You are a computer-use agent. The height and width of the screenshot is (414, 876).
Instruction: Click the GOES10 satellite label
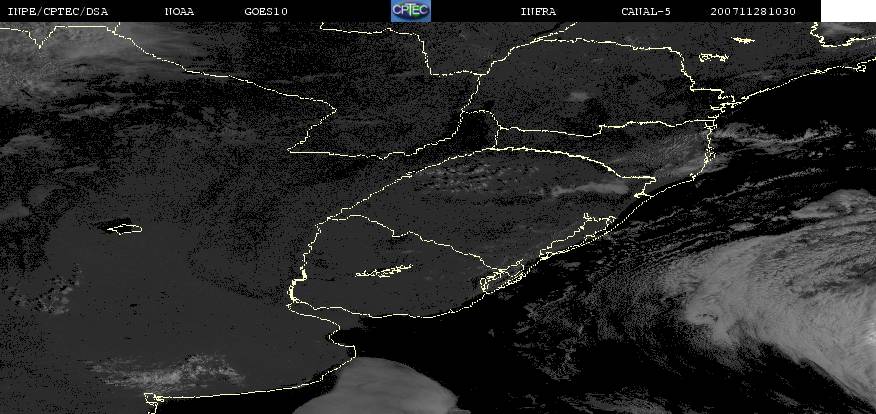266,12
